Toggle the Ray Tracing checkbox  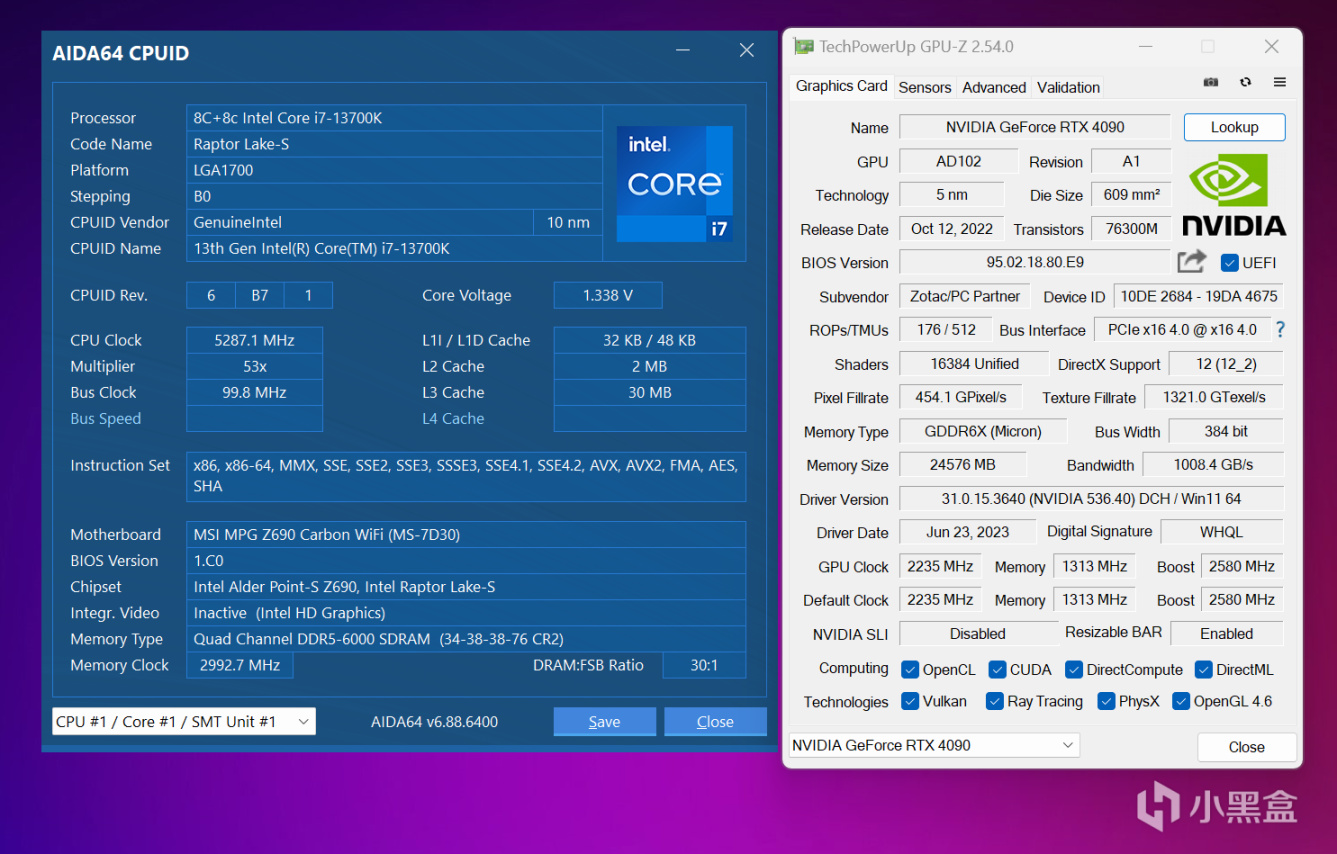994,702
